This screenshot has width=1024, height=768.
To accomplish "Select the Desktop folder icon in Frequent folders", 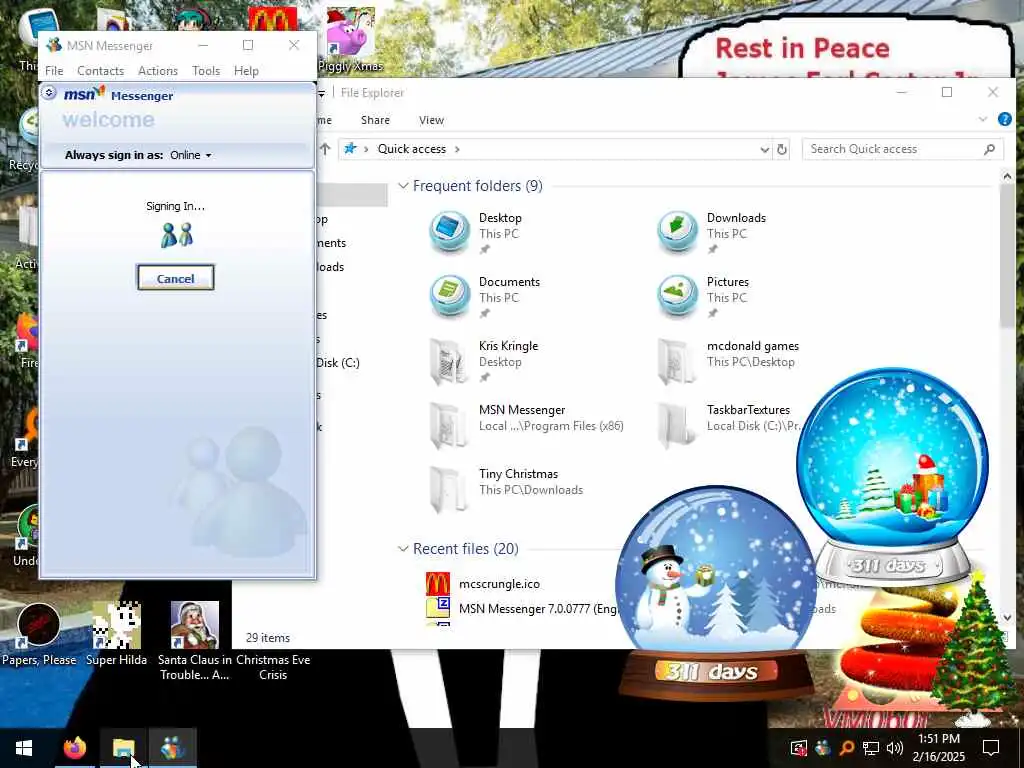I will (449, 232).
